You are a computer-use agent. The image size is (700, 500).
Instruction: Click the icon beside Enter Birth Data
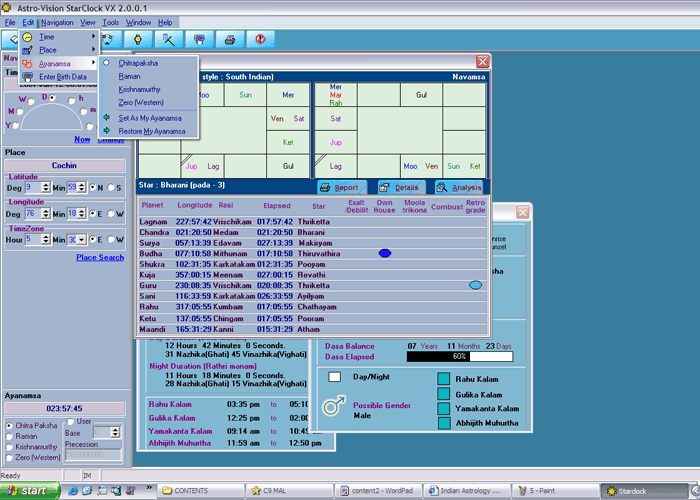coord(27,77)
